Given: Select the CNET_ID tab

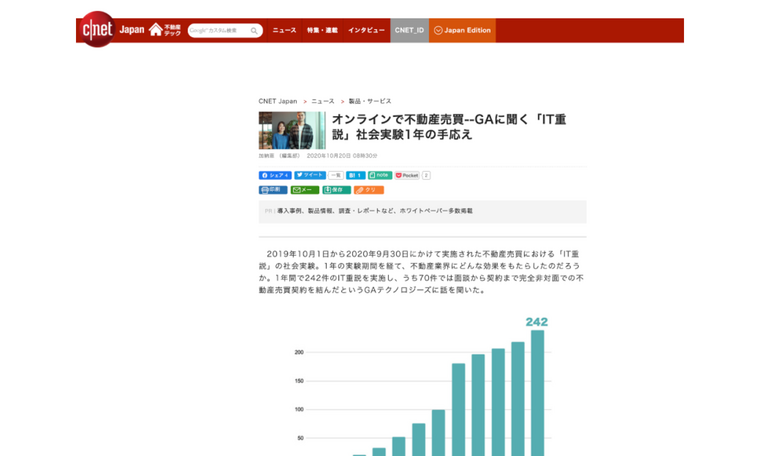Looking at the screenshot, I should pos(409,30).
